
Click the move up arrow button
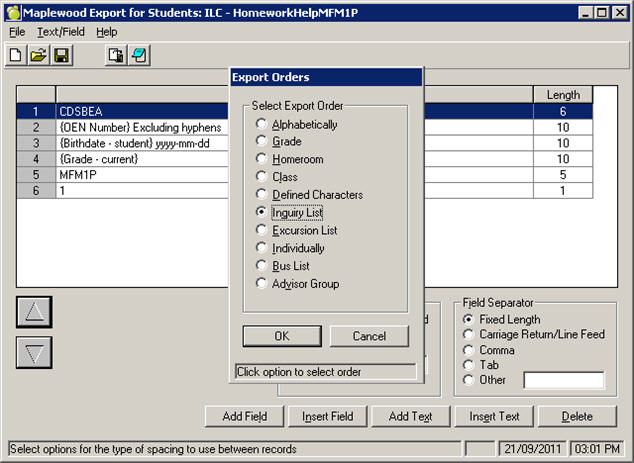[x=33, y=313]
